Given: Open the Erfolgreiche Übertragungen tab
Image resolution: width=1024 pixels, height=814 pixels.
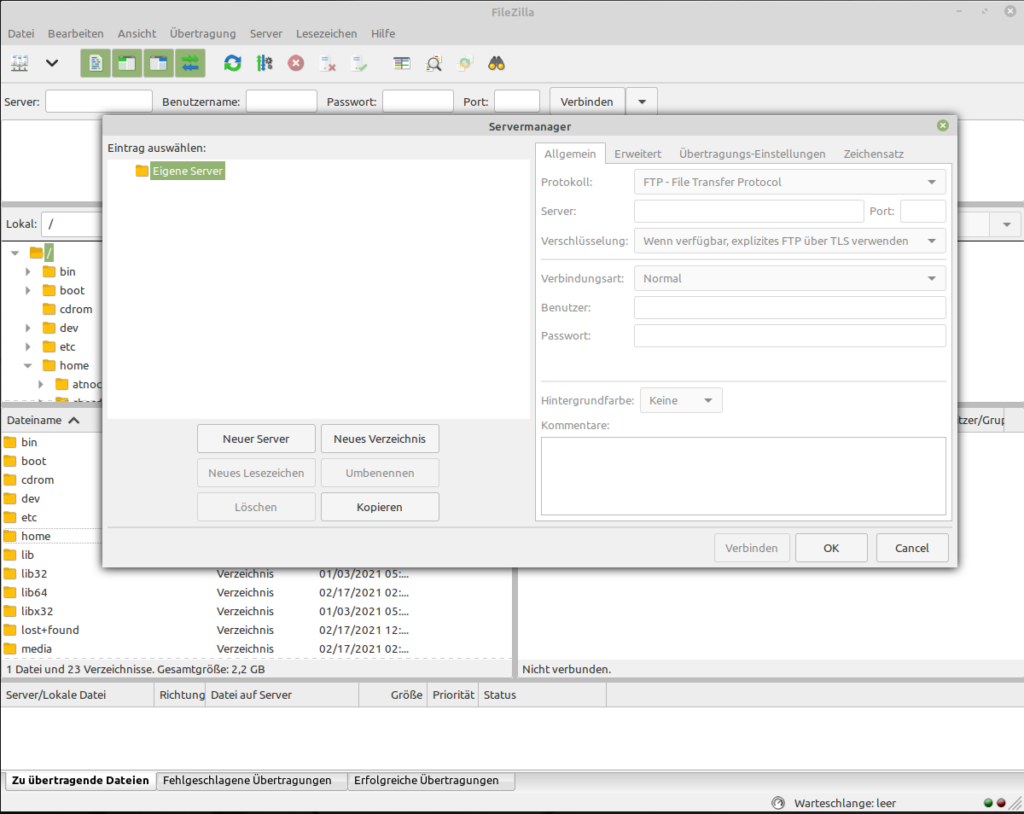Looking at the screenshot, I should click(x=426, y=780).
